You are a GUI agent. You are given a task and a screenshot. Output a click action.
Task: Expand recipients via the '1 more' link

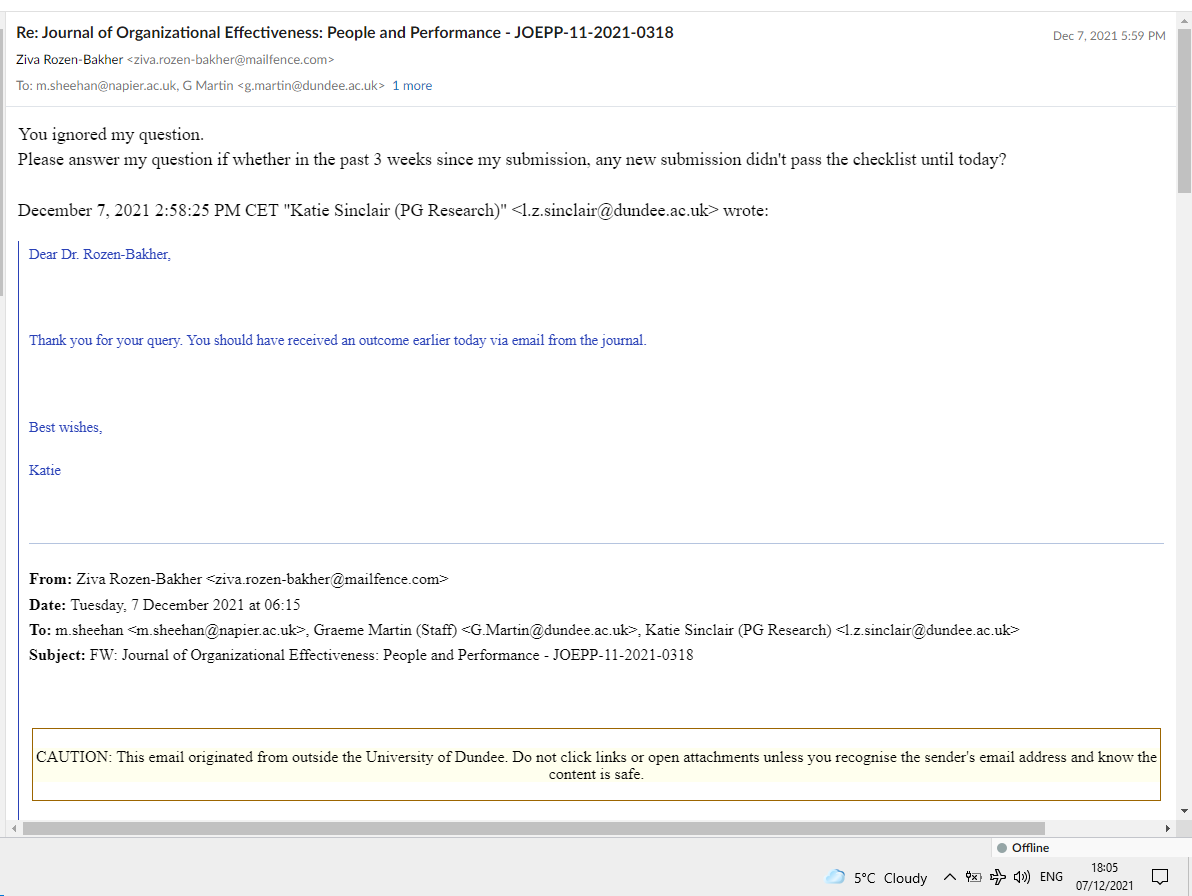point(412,86)
